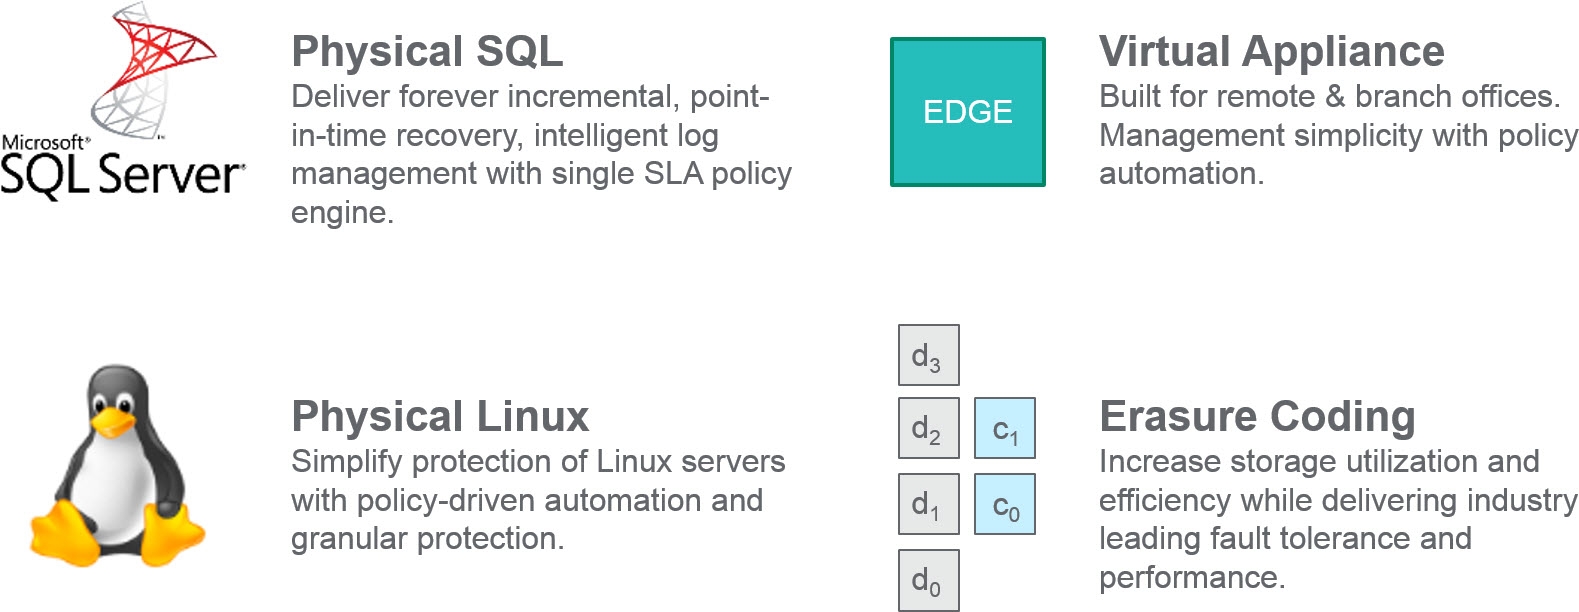
Task: Click the Erasure Coding heading
Action: pos(1257,417)
